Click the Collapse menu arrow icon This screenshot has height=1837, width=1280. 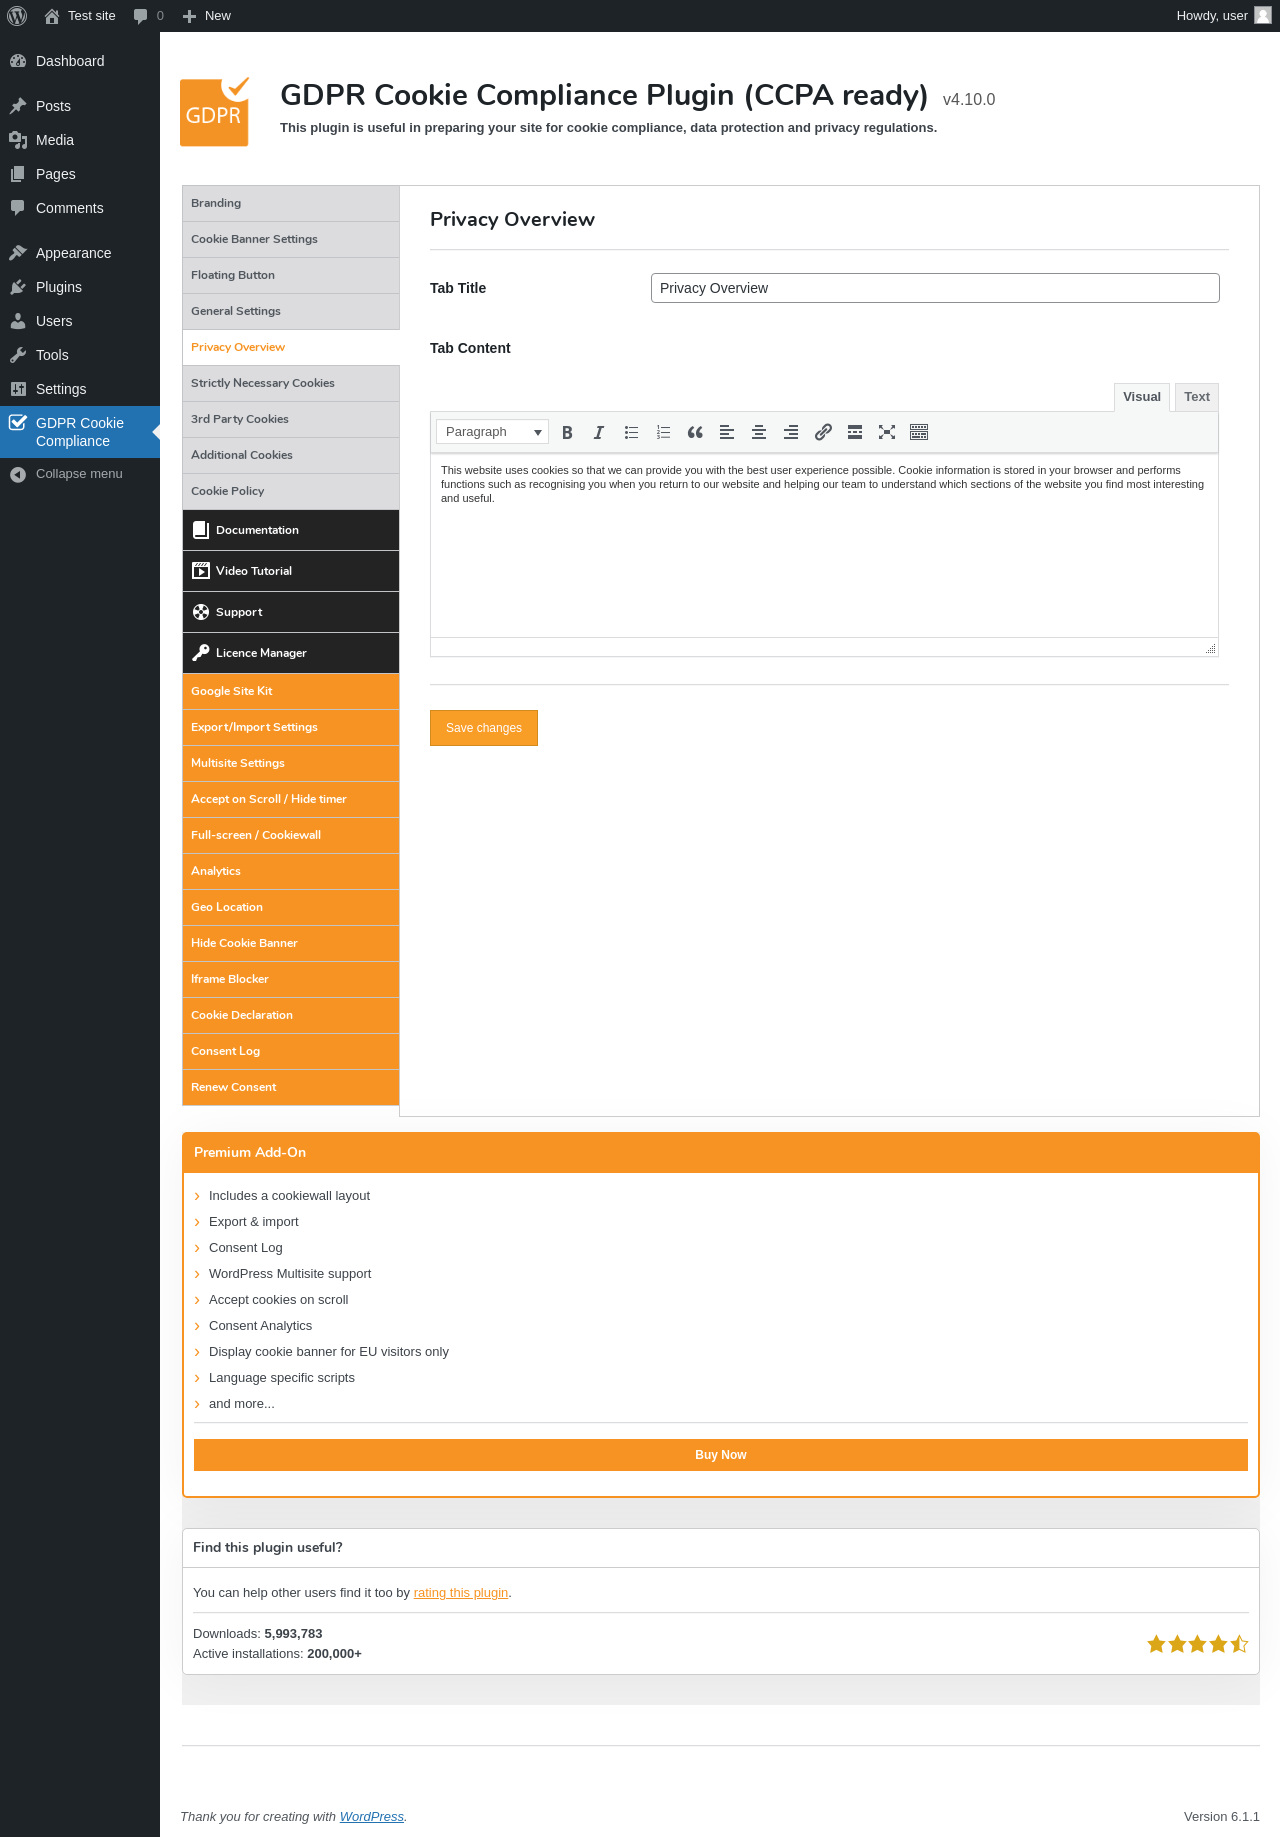pos(18,474)
